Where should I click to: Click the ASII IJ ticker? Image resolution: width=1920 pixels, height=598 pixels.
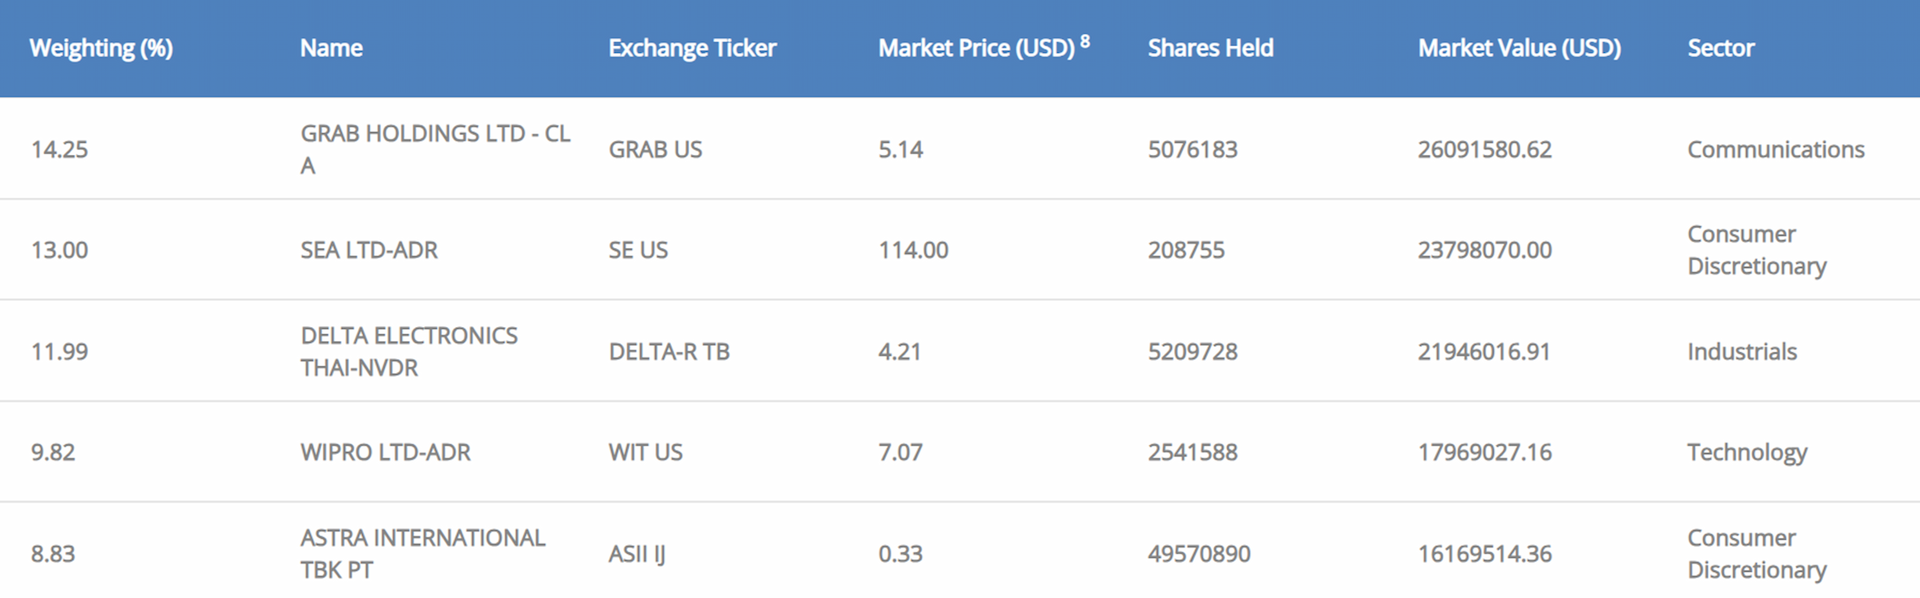(x=637, y=554)
